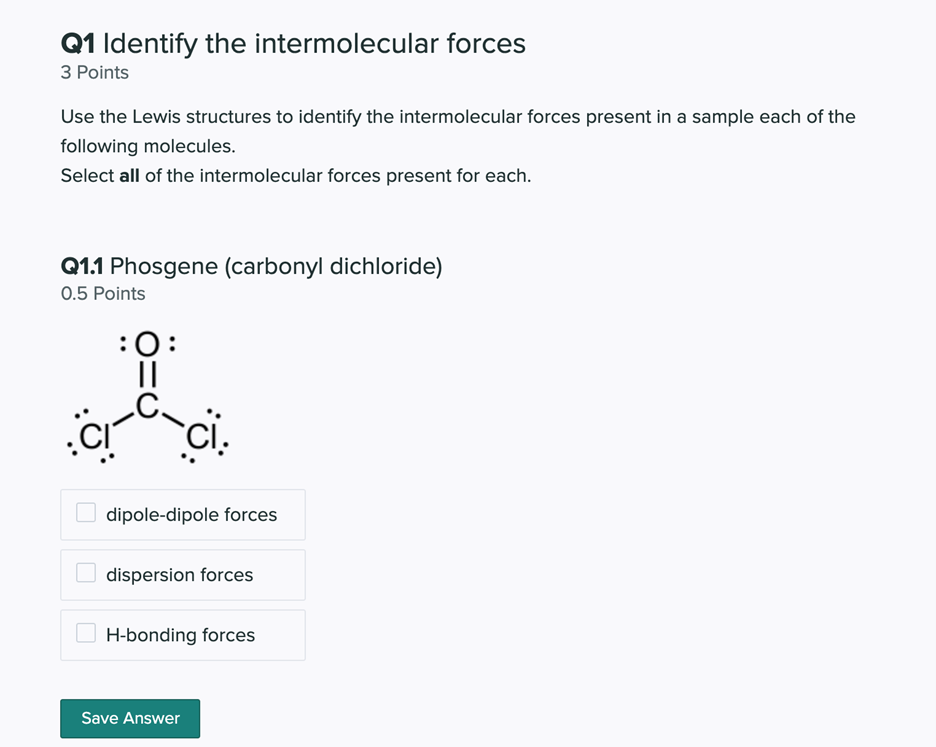Image resolution: width=936 pixels, height=747 pixels.
Task: Check the dipole-dipole forces checkbox
Action: click(85, 512)
